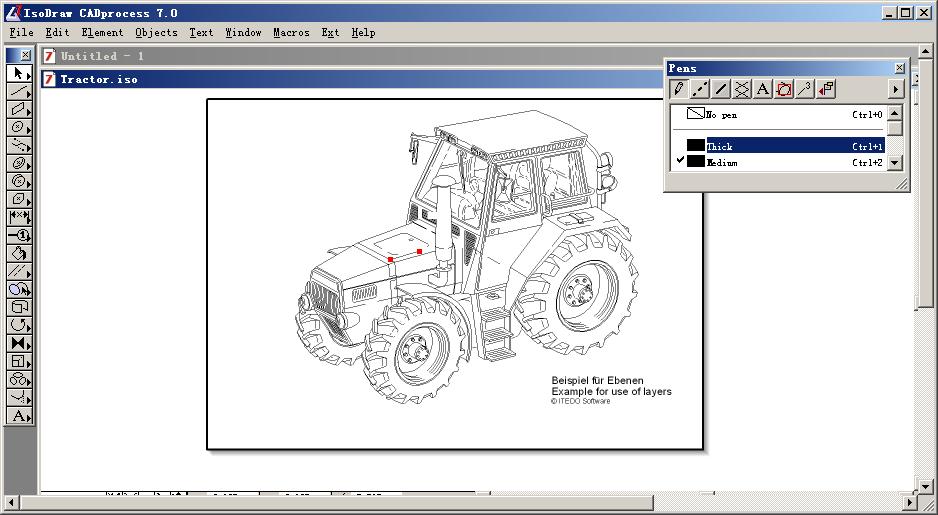Open the Text menu
Image resolution: width=938 pixels, height=515 pixels.
tap(201, 33)
